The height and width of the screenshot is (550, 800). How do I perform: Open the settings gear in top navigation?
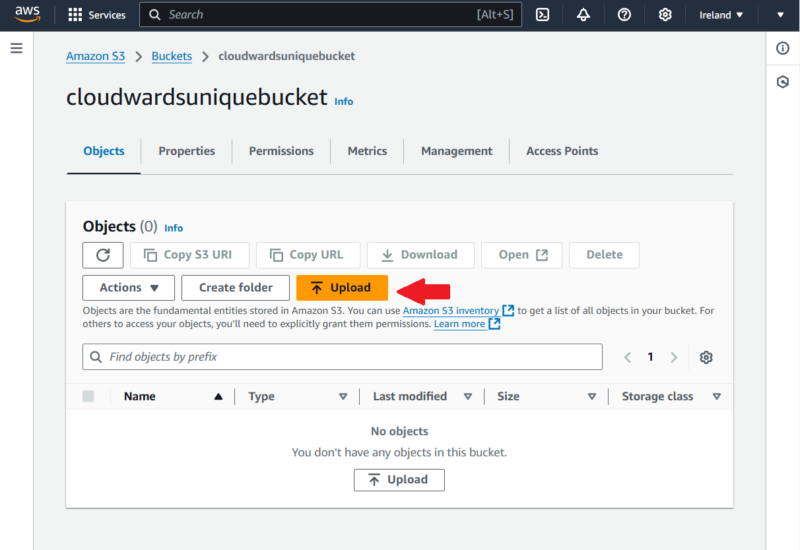click(x=665, y=15)
